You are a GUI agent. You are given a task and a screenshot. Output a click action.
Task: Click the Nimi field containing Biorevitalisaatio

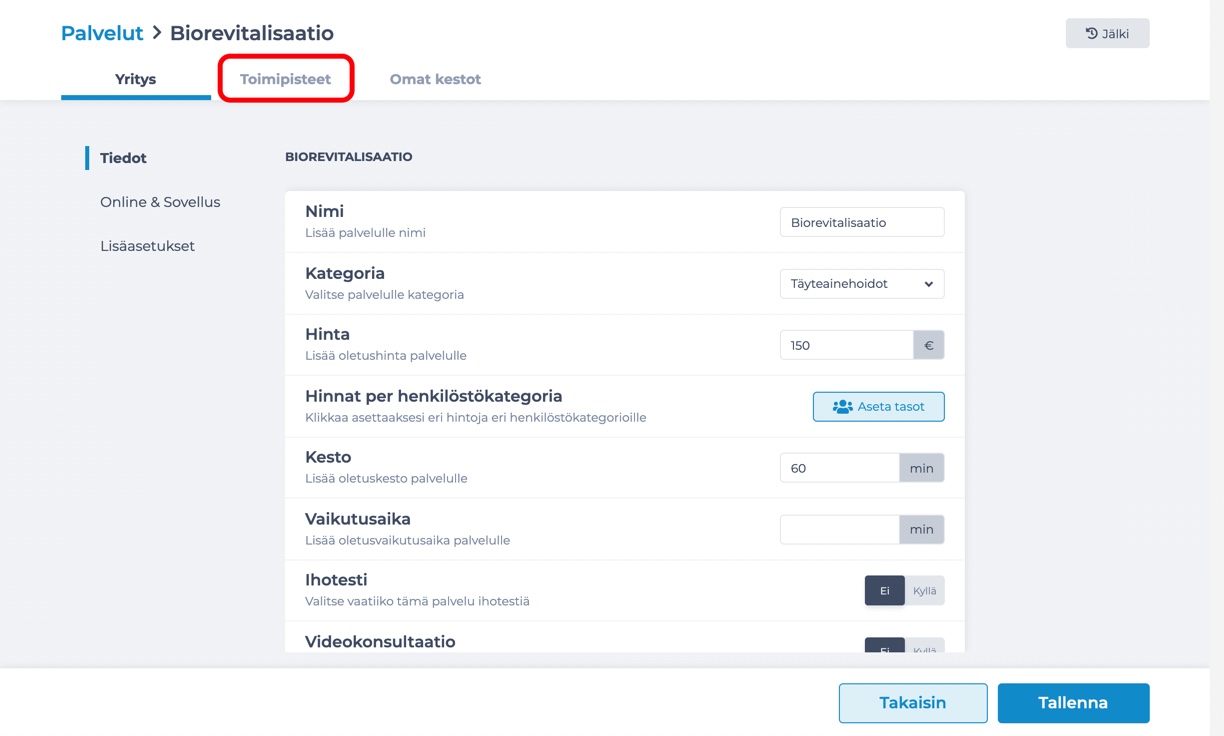862,222
